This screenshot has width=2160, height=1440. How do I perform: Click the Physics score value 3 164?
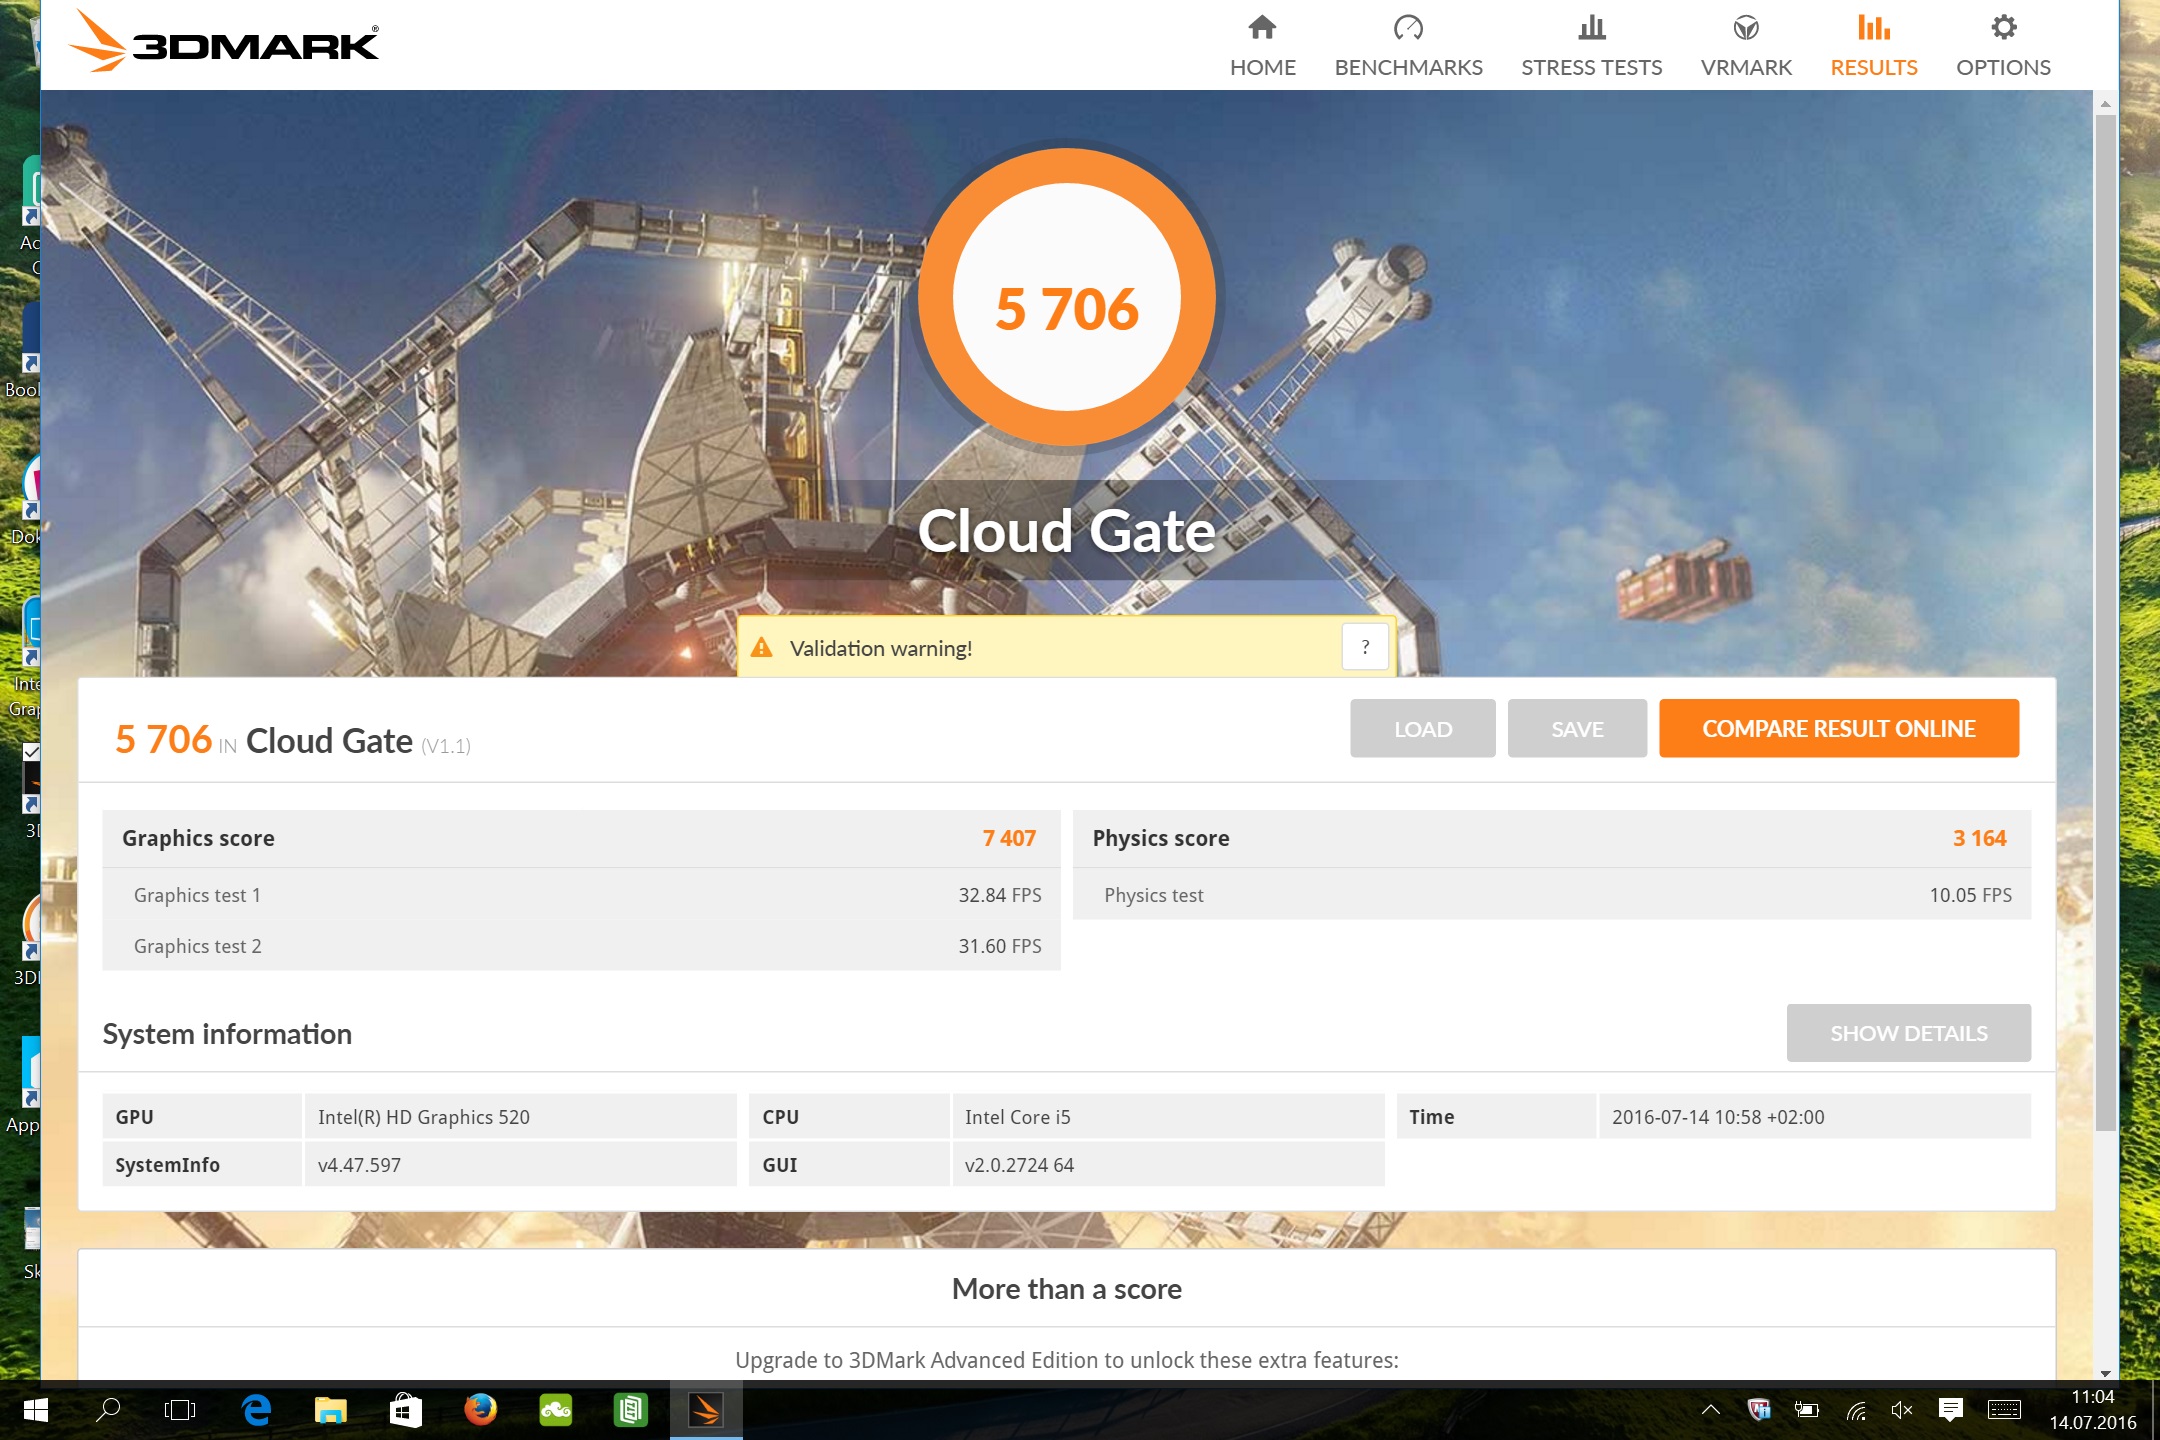pos(1979,838)
